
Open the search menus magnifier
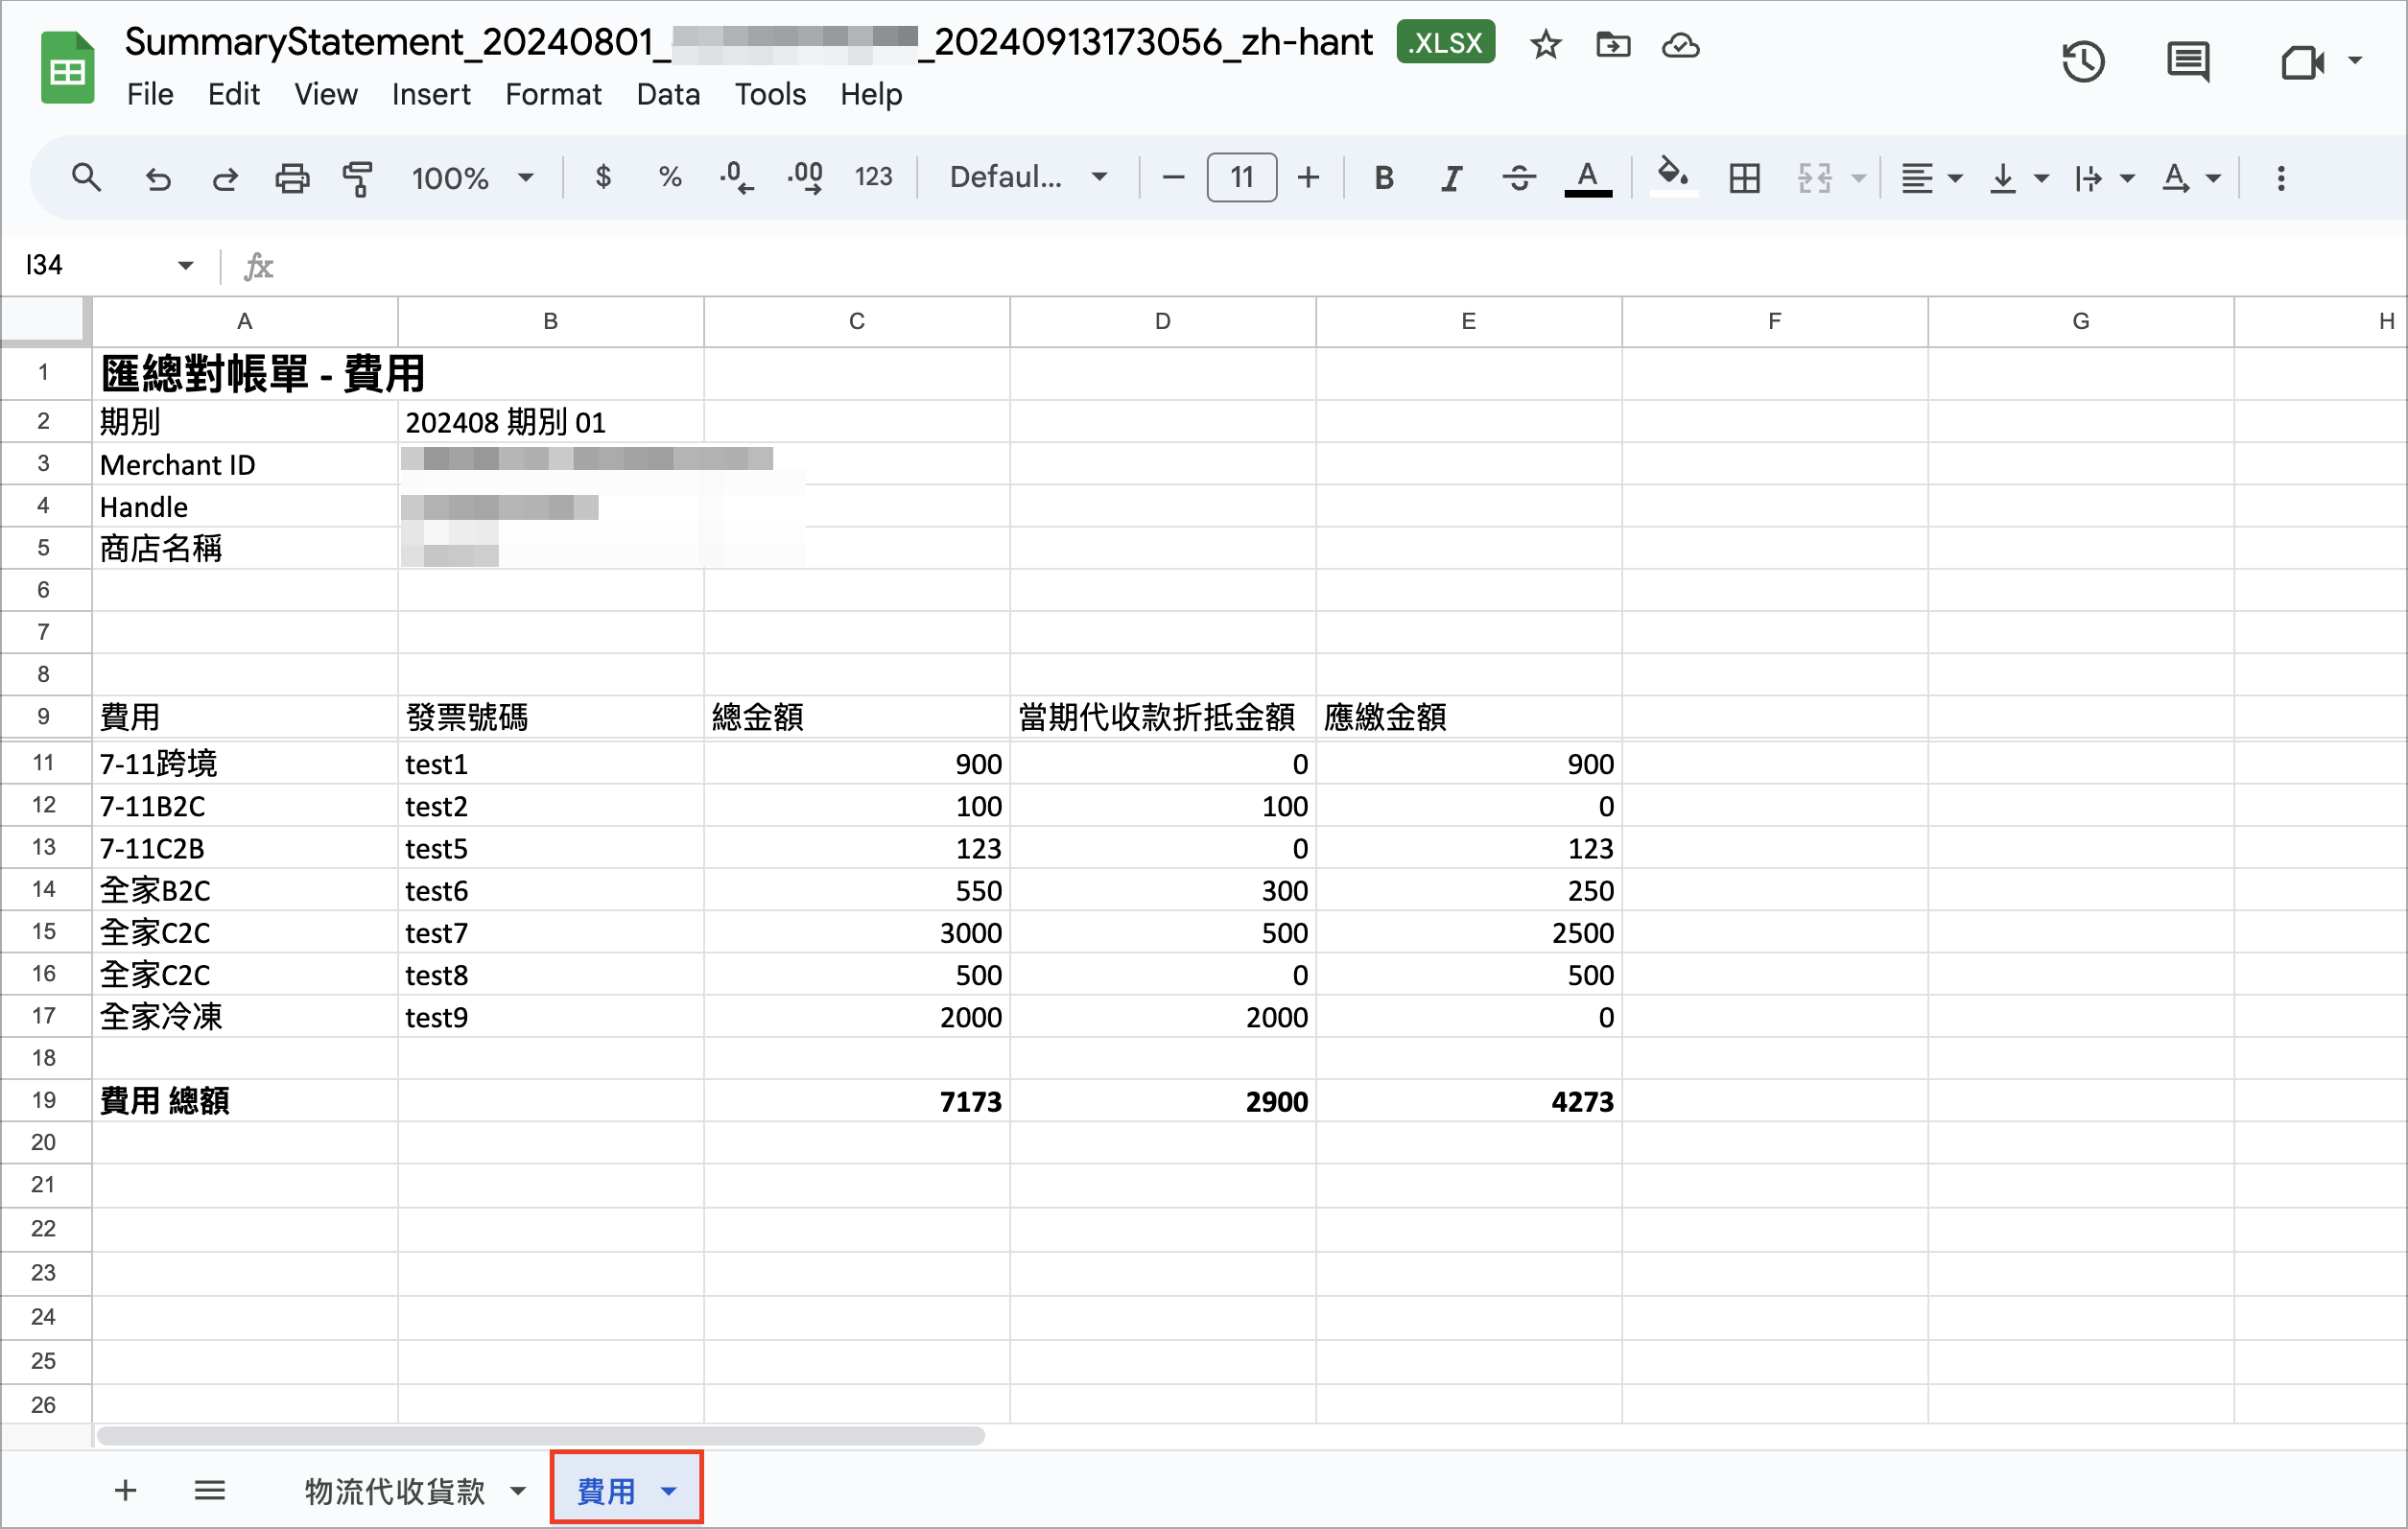(x=86, y=178)
